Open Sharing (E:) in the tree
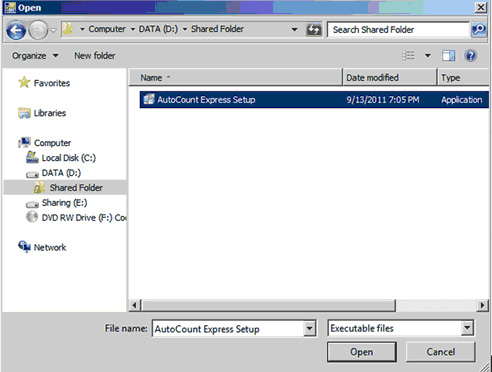 click(x=64, y=203)
